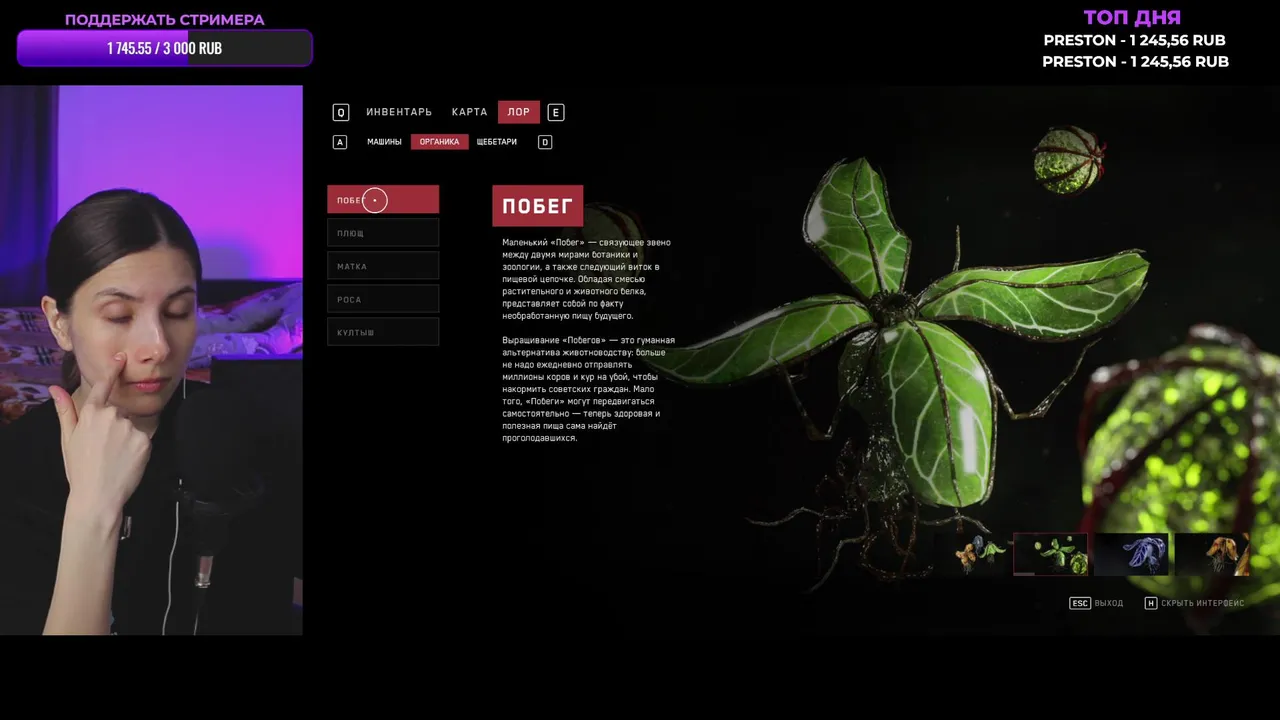Screen dimensions: 1280x720
Task: Click the paragraph starting 'Выращивание «Побегов»'
Action: 589,389
